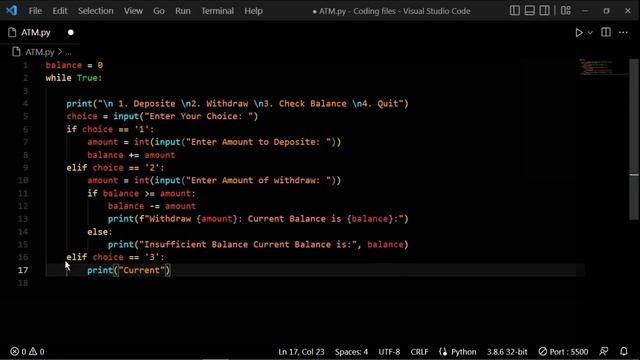Toggle the primary side bar layout icon

[515, 11]
